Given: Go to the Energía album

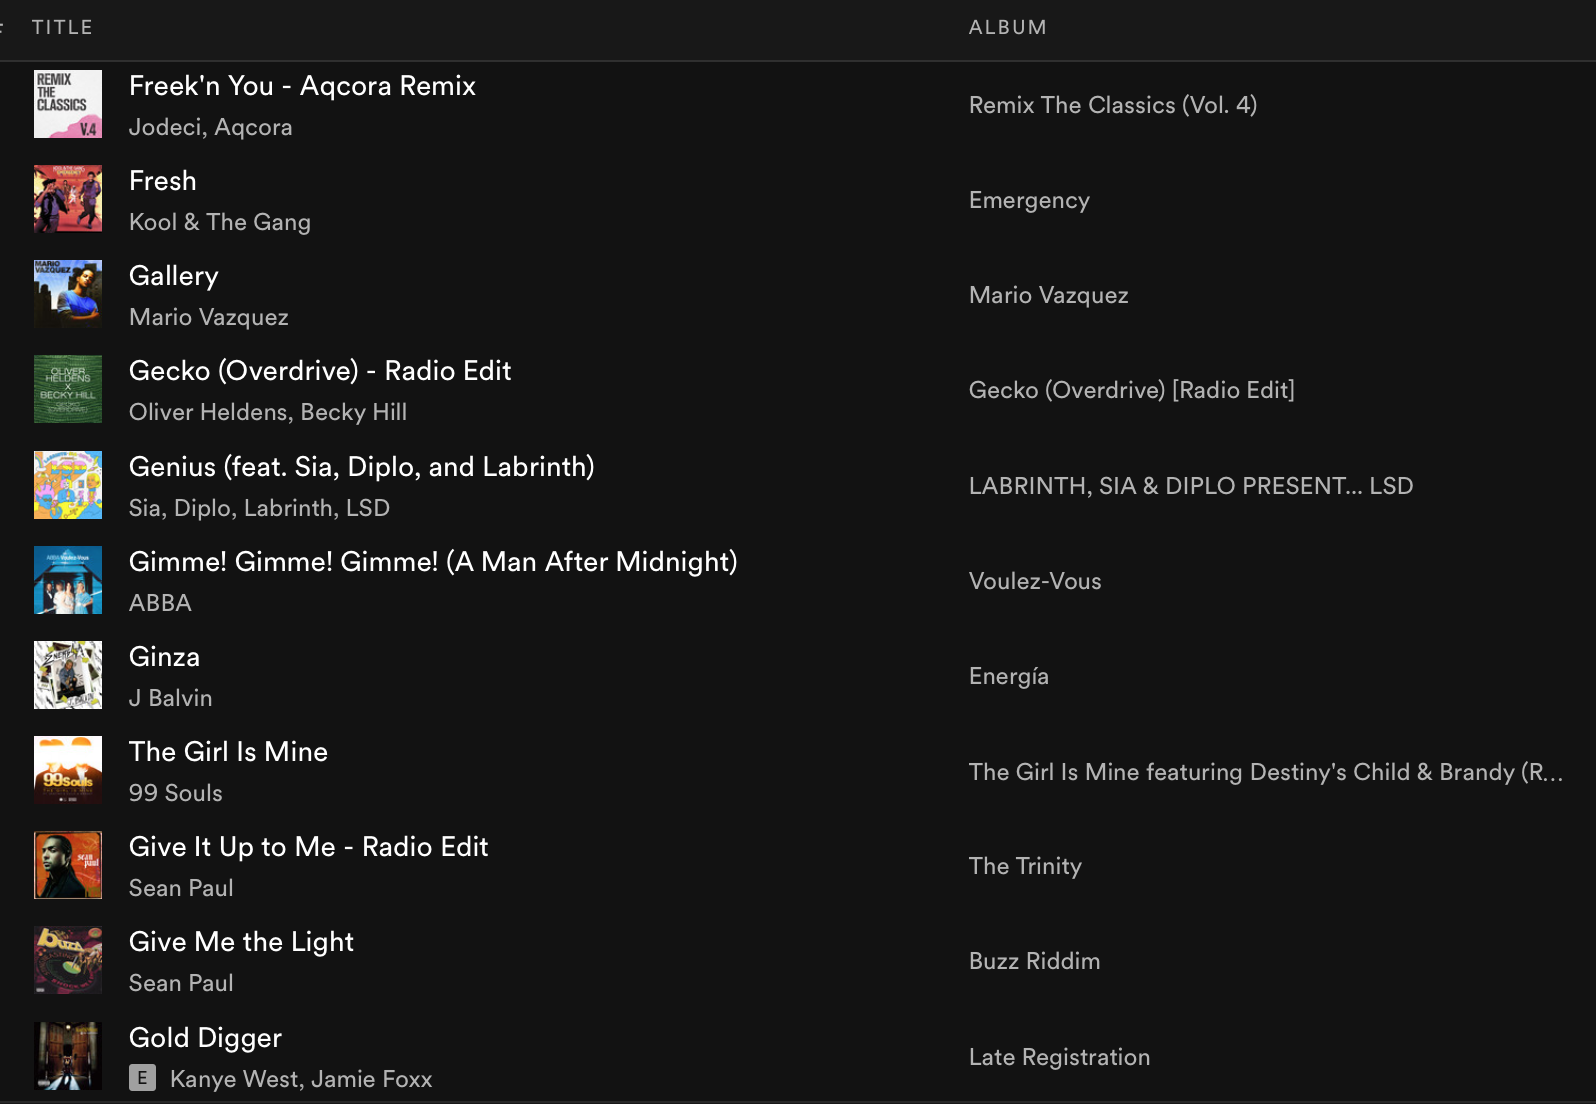Looking at the screenshot, I should (x=1008, y=676).
